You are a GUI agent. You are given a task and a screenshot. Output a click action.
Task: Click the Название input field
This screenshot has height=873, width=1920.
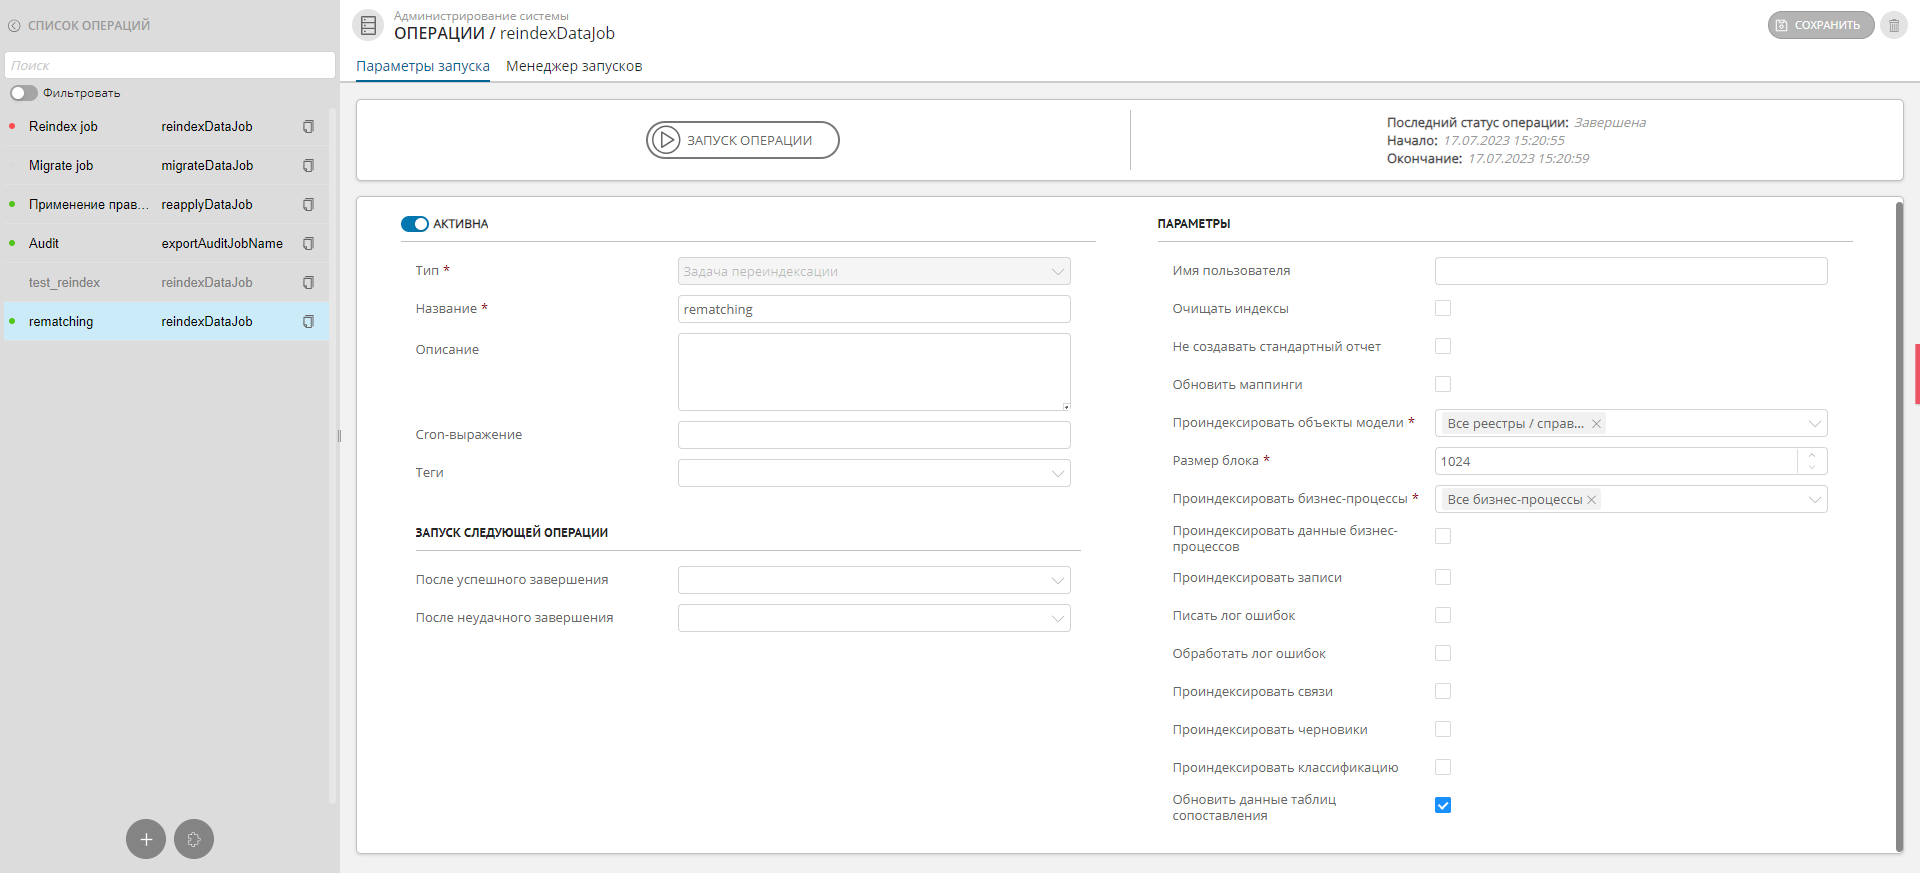click(874, 309)
